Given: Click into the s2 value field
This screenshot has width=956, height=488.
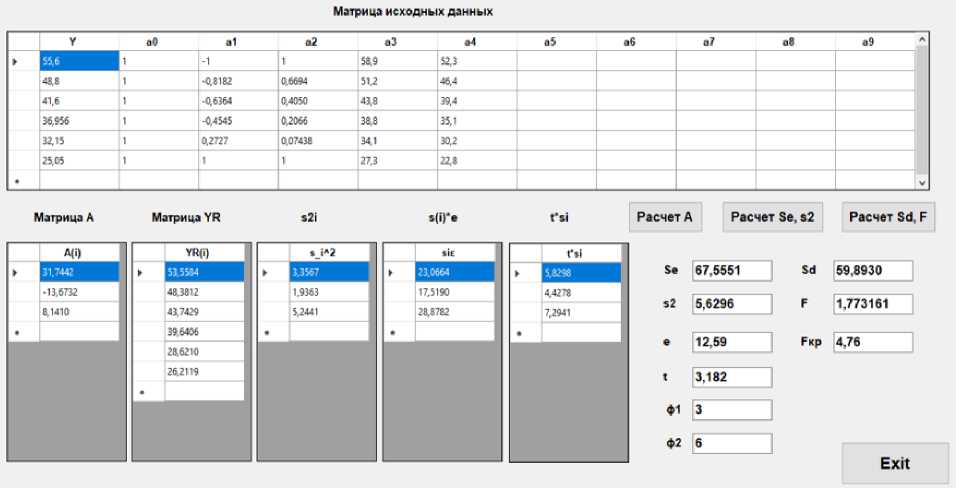Looking at the screenshot, I should pyautogui.click(x=732, y=304).
